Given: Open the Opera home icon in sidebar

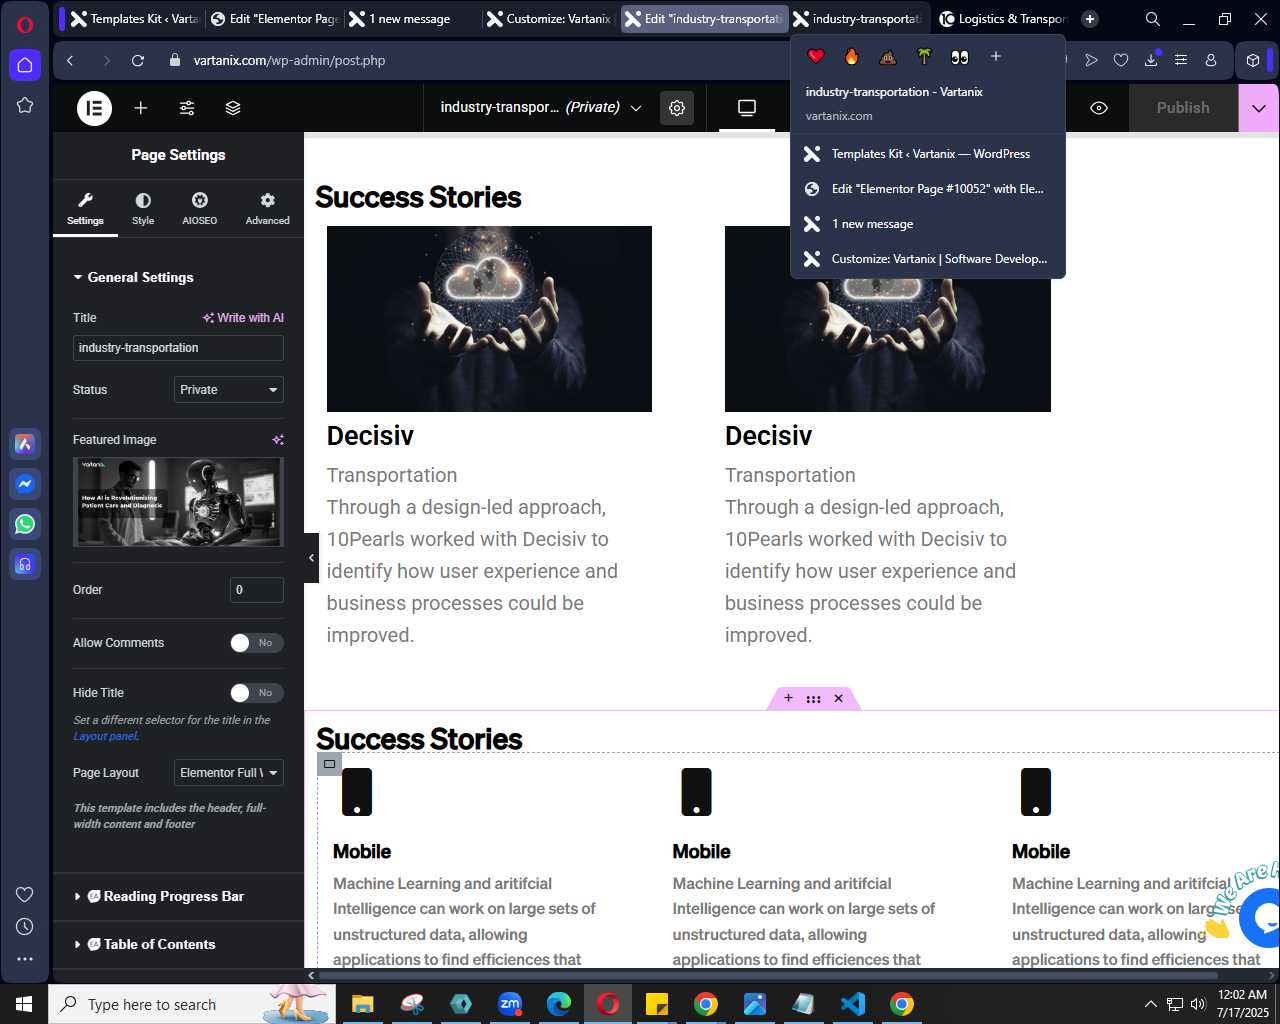Looking at the screenshot, I should (x=25, y=65).
